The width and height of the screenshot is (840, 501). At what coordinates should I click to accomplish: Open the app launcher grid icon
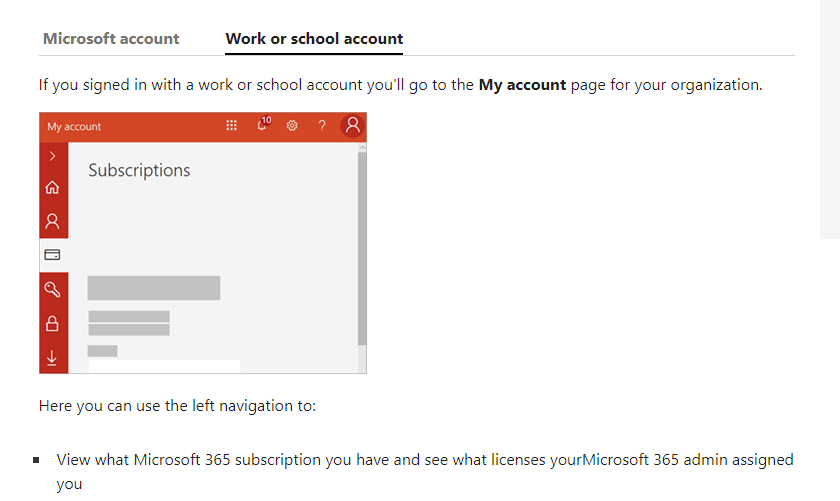click(231, 125)
